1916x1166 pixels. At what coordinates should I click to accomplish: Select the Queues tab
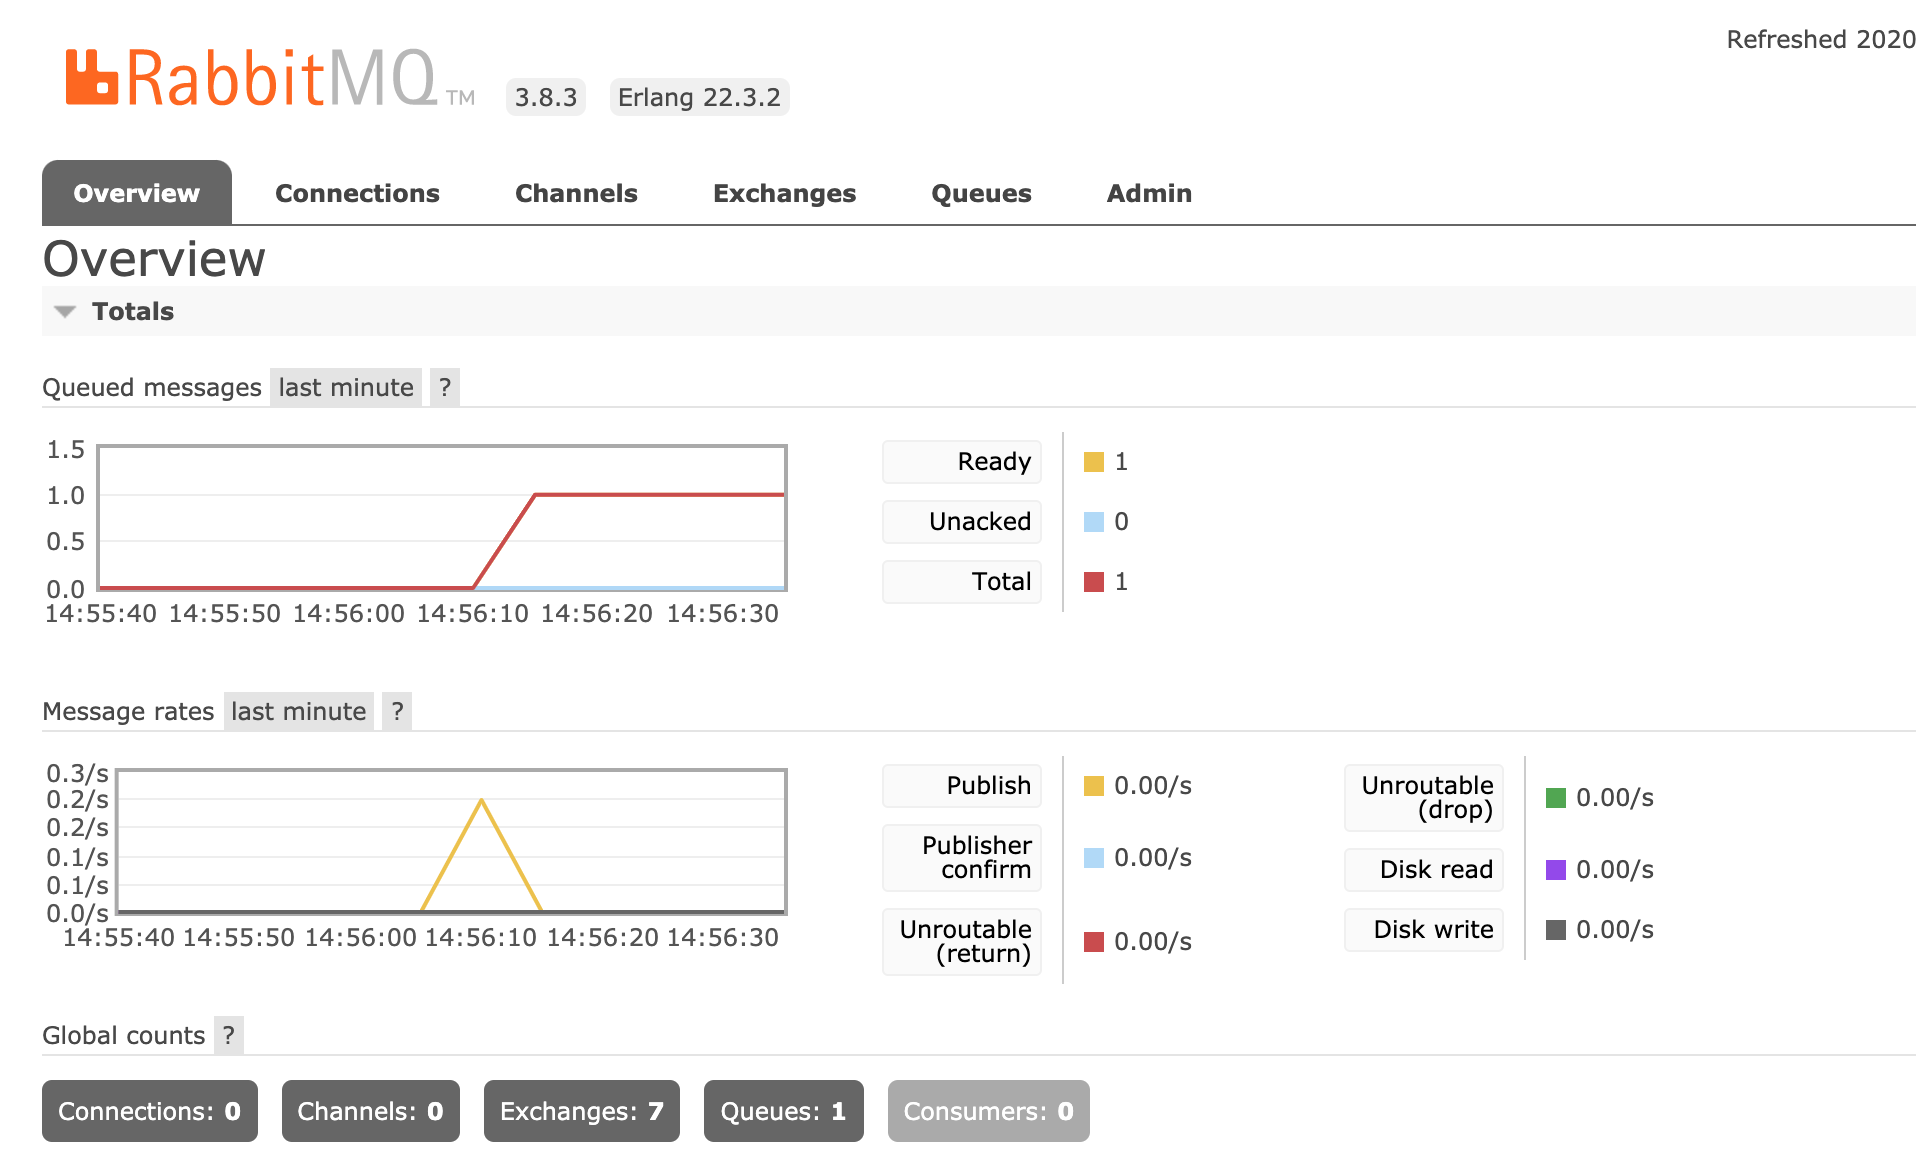tap(981, 193)
